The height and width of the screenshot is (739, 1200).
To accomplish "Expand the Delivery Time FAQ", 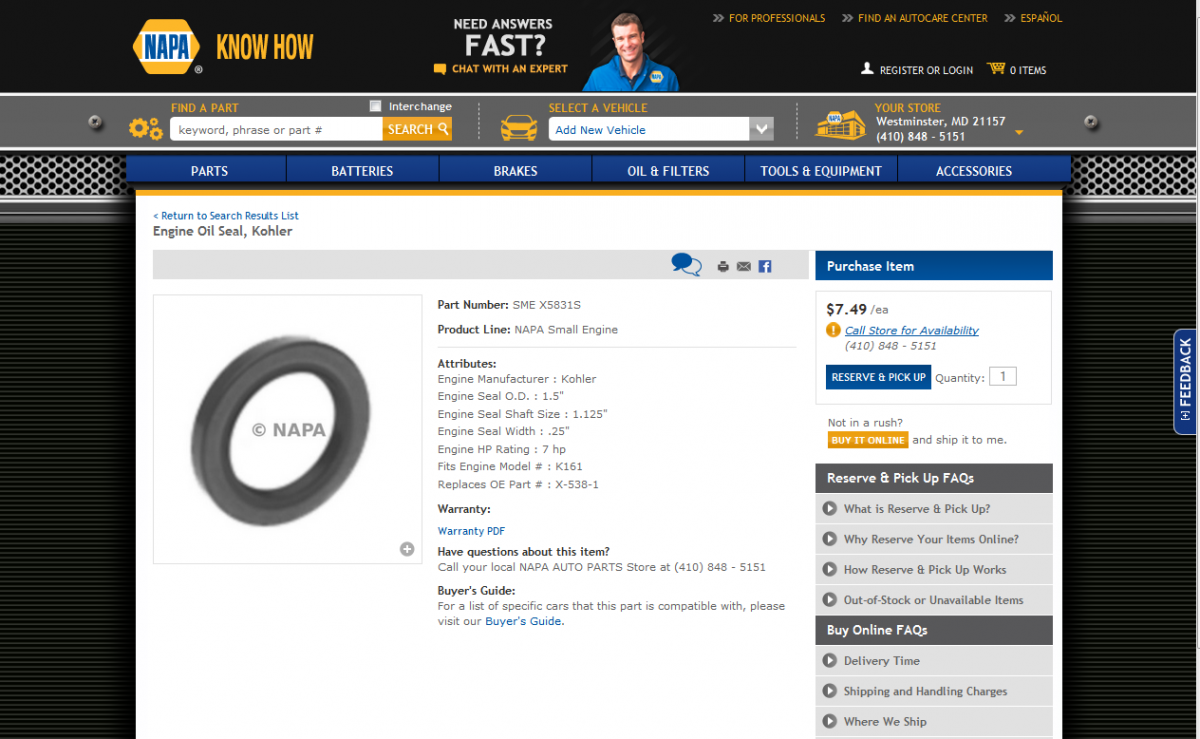I will [x=934, y=660].
